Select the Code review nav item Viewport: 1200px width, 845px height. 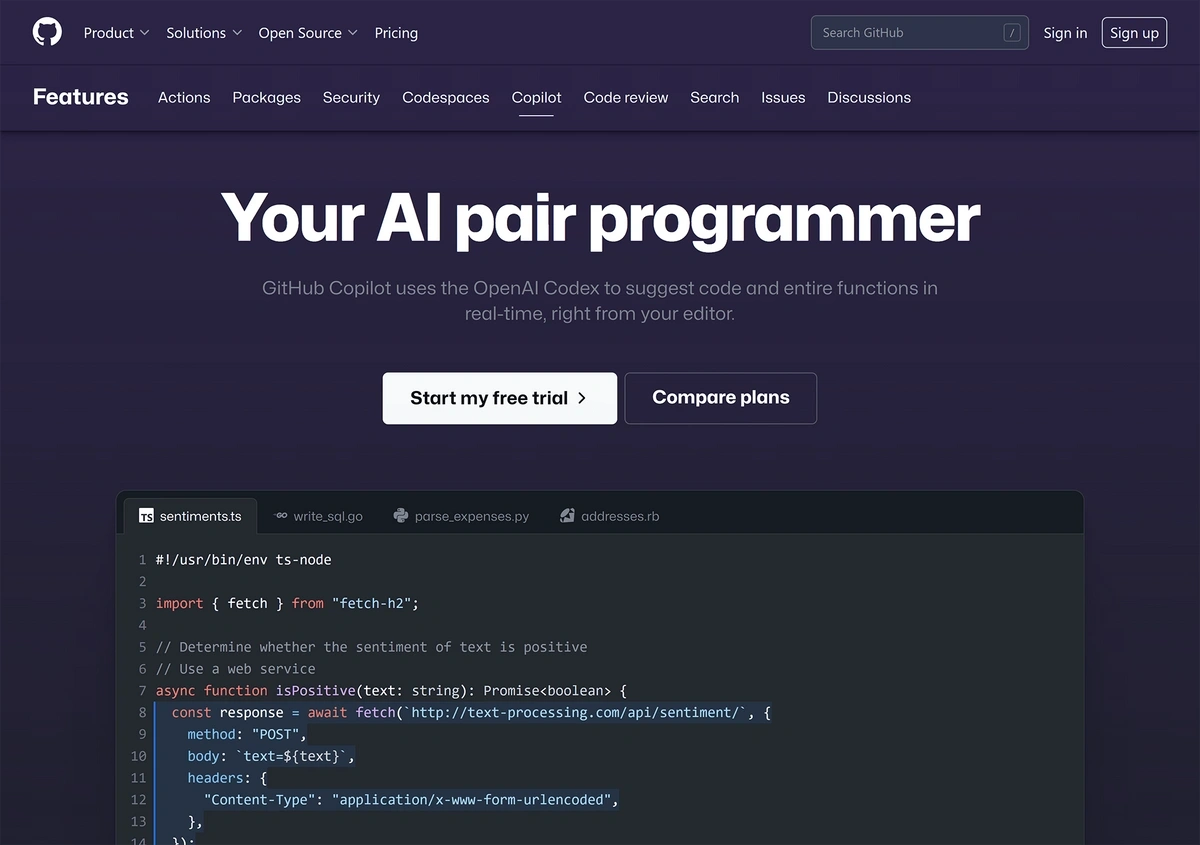click(625, 97)
